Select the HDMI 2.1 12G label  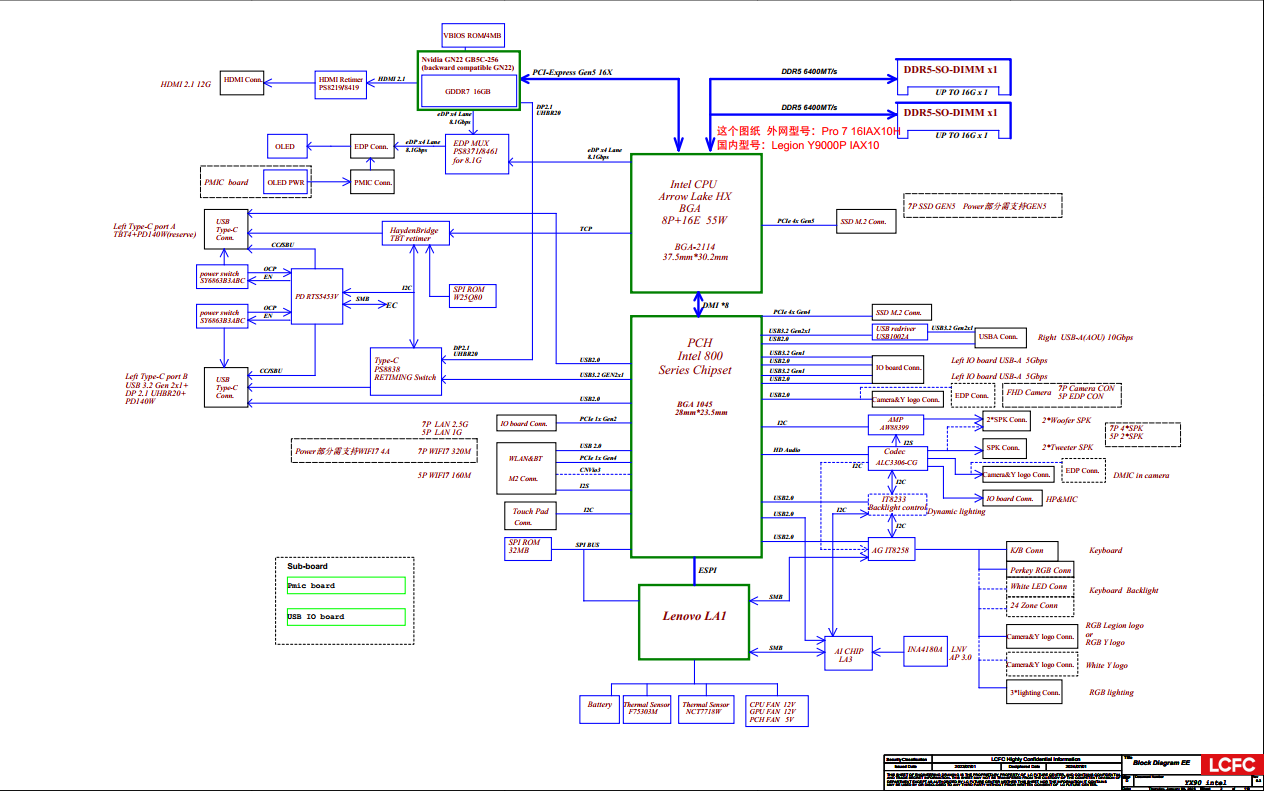point(186,85)
